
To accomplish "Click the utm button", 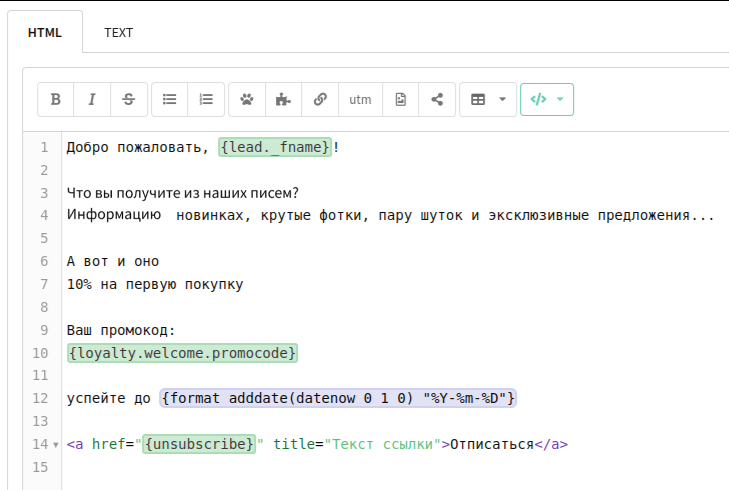I will coord(360,99).
